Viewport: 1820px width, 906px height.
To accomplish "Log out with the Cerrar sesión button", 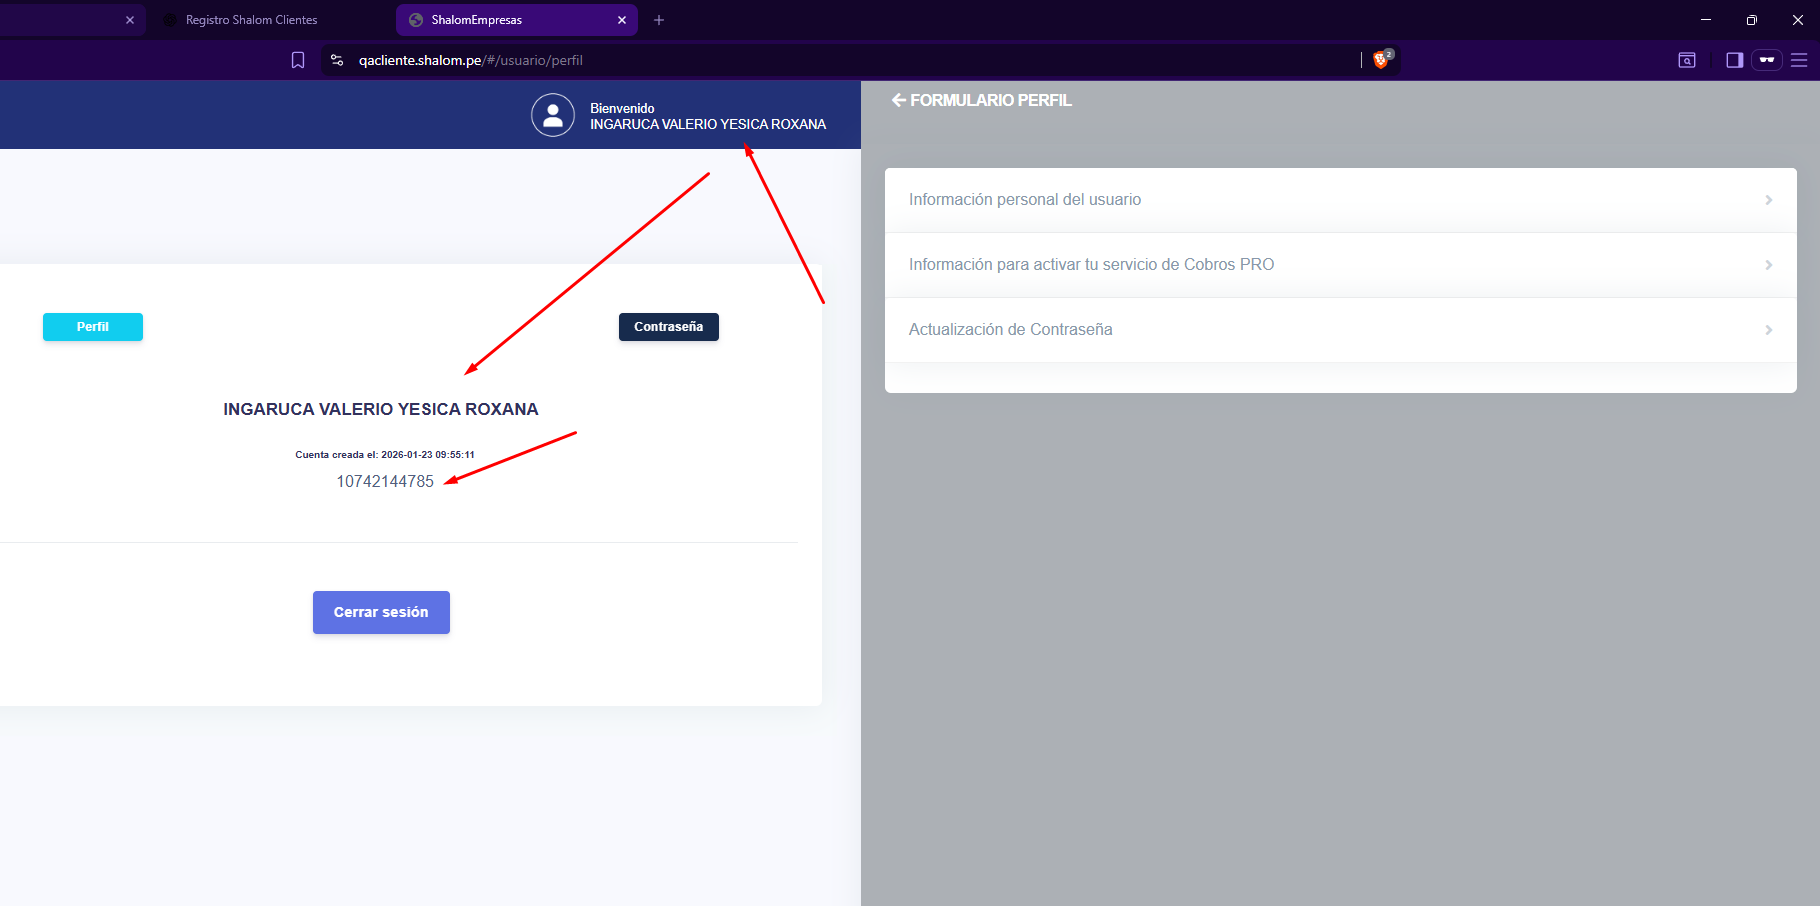I will pos(381,612).
